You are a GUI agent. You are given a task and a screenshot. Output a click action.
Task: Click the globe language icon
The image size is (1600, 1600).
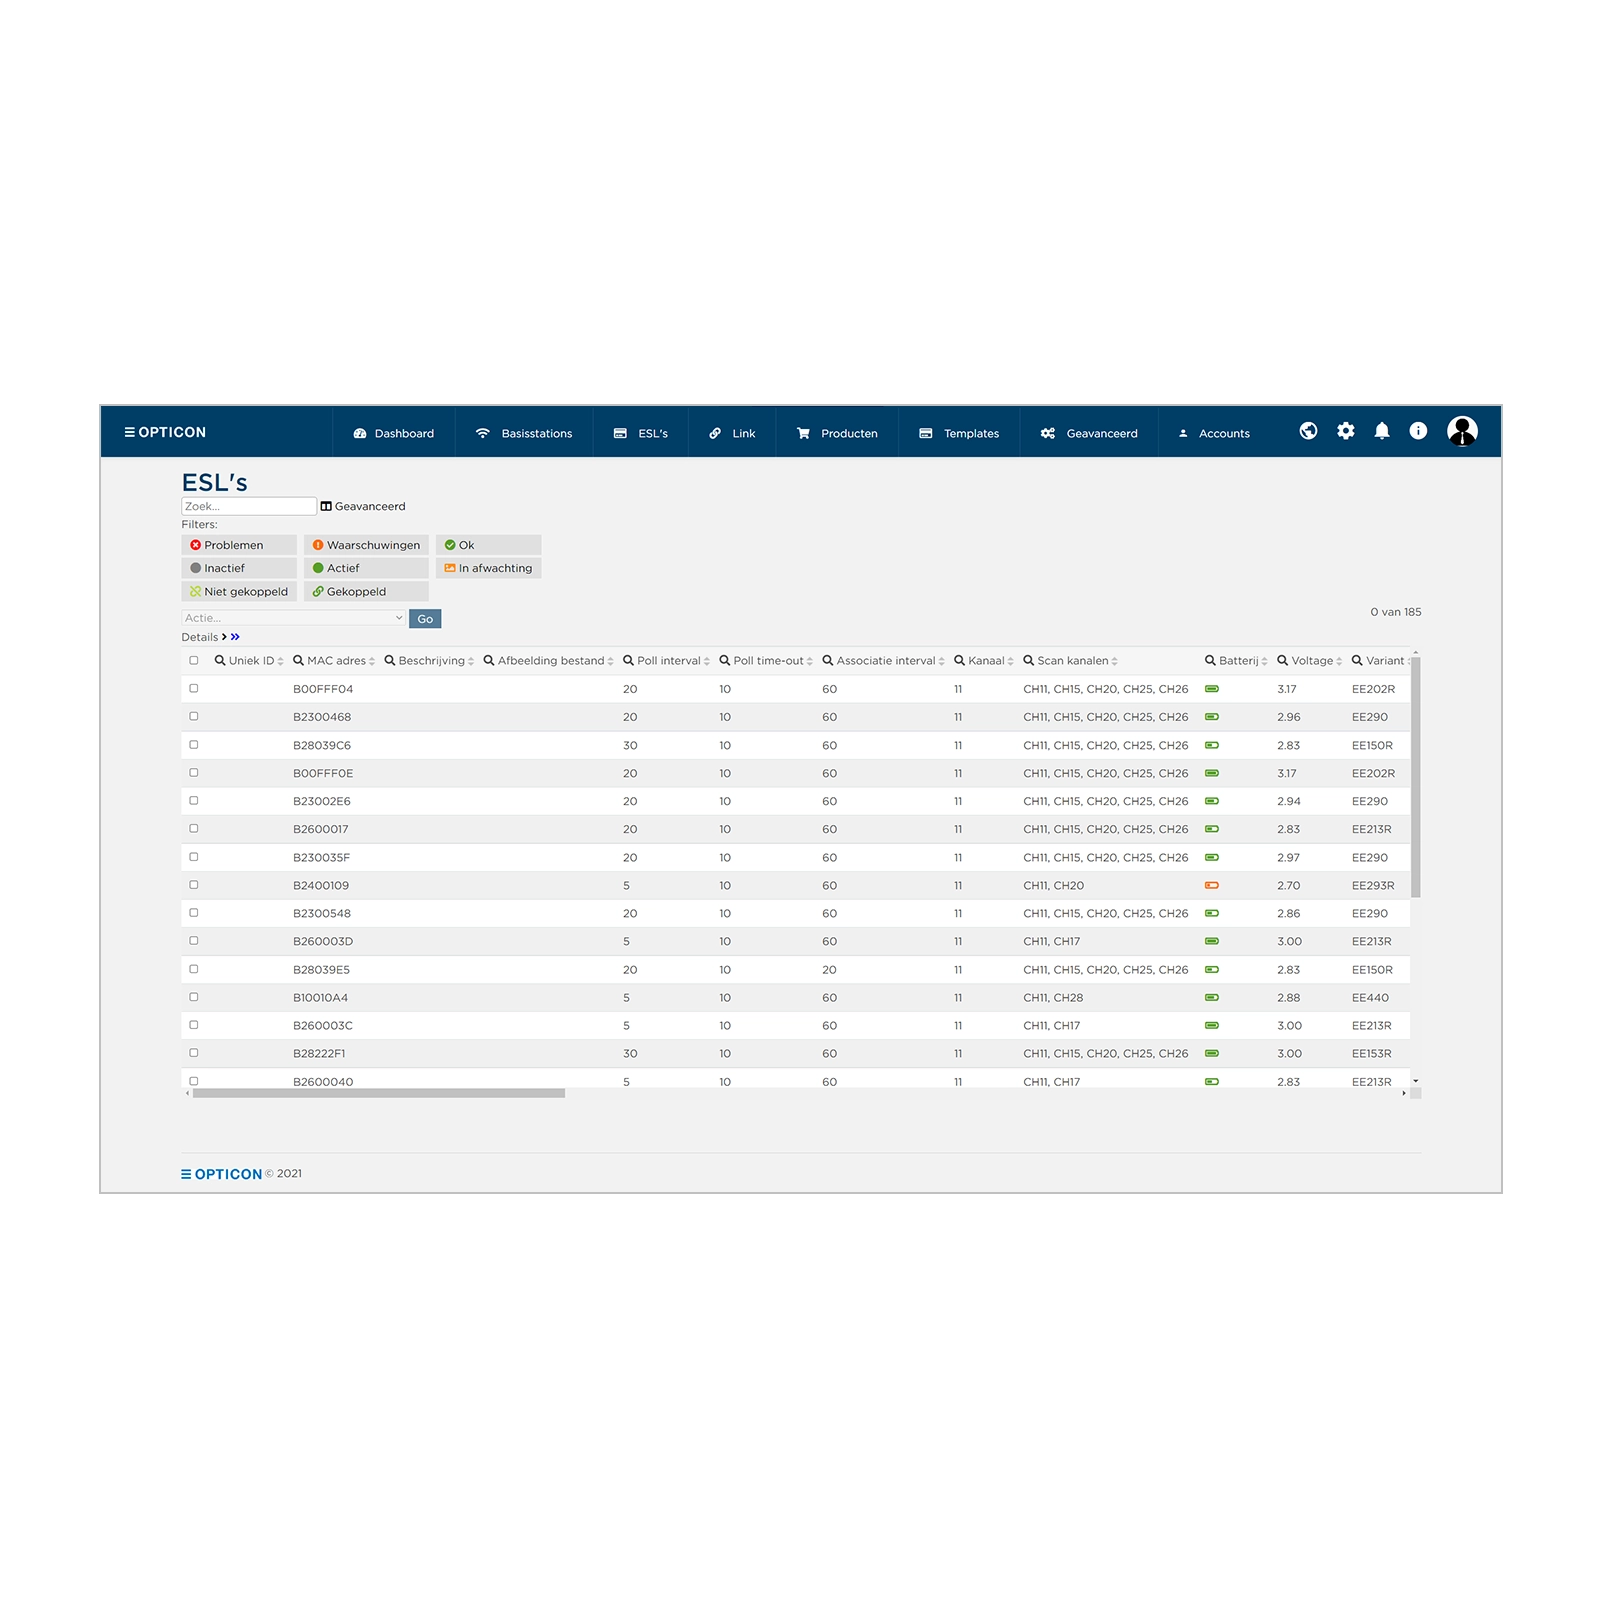[x=1308, y=431]
